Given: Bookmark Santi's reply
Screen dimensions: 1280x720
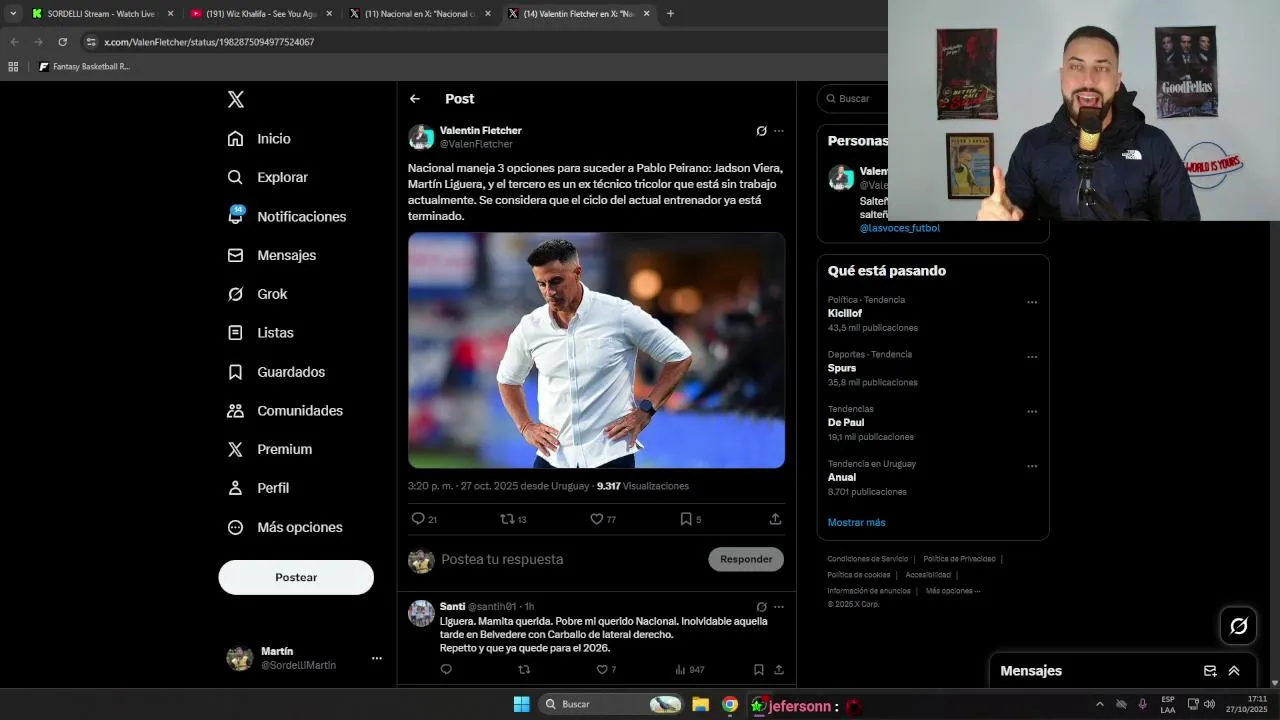Looking at the screenshot, I should point(758,670).
